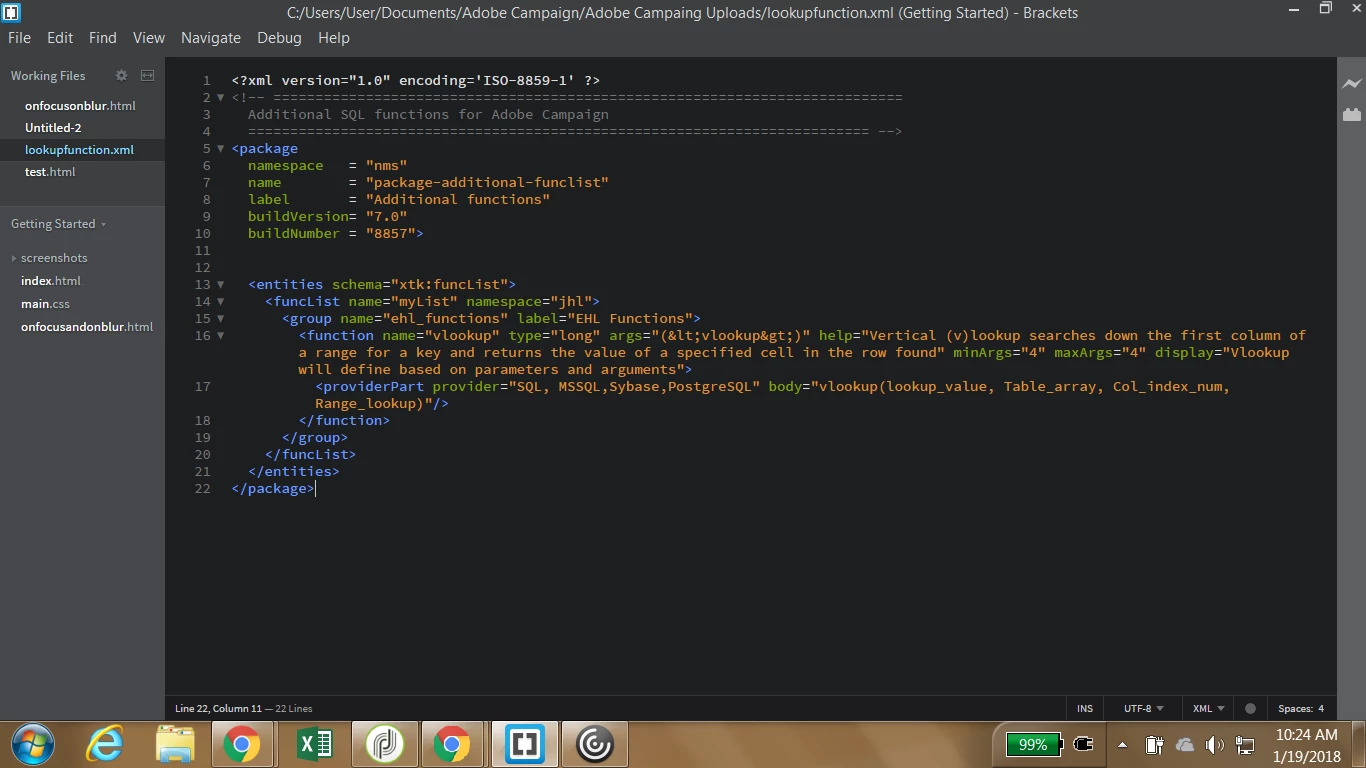This screenshot has height=768, width=1366.
Task: Open Working Files settings gear
Action: coord(122,76)
